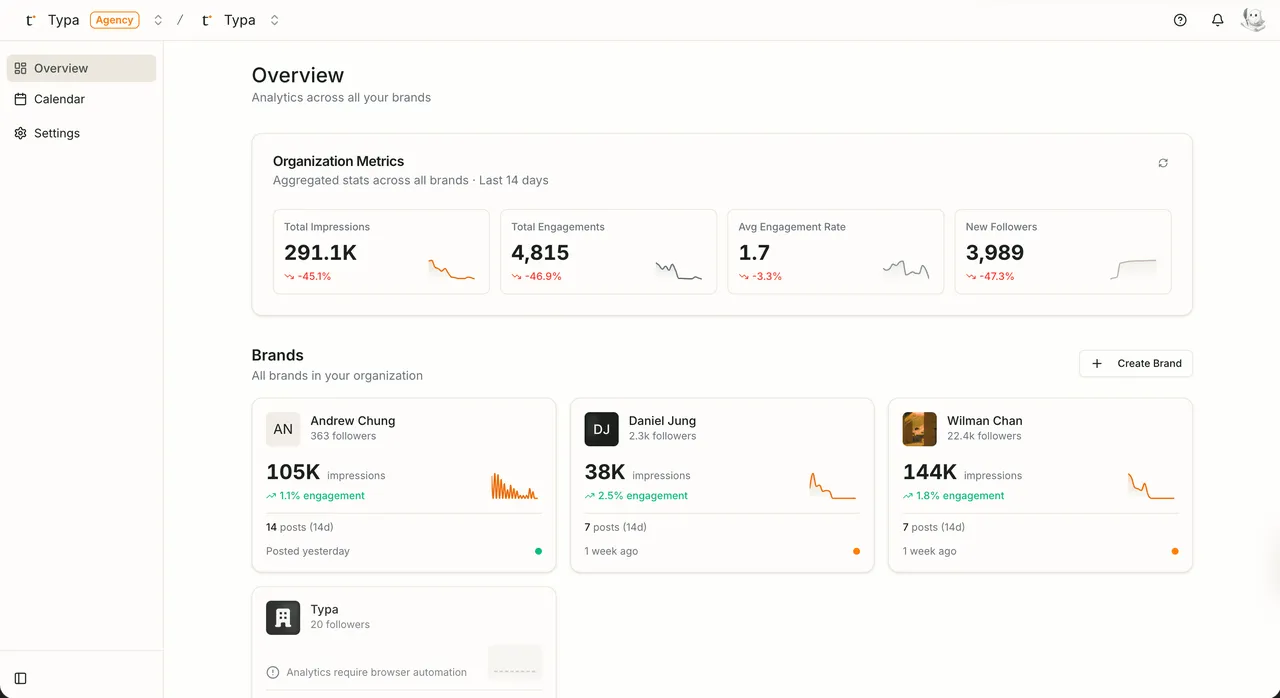Click the orange status dot on Wilman Chan card

pos(1174,551)
